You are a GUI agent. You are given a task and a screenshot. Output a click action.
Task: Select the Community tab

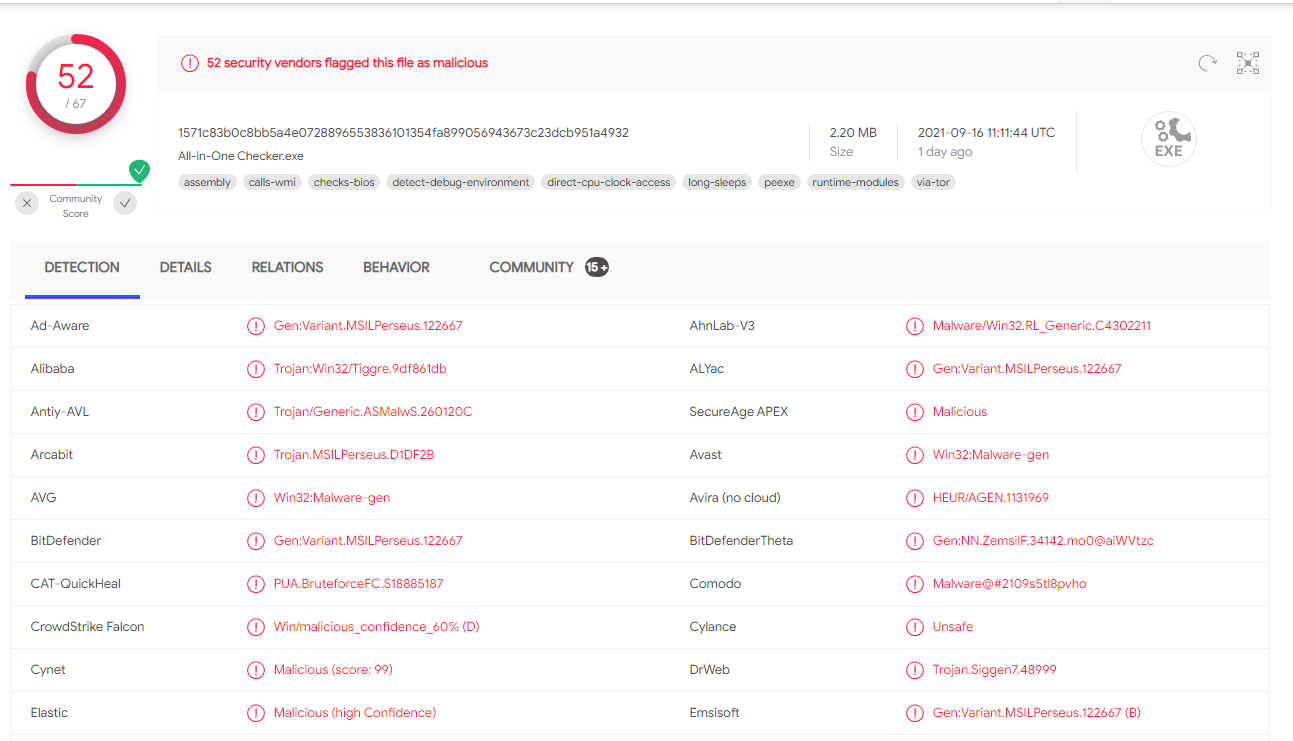click(531, 267)
